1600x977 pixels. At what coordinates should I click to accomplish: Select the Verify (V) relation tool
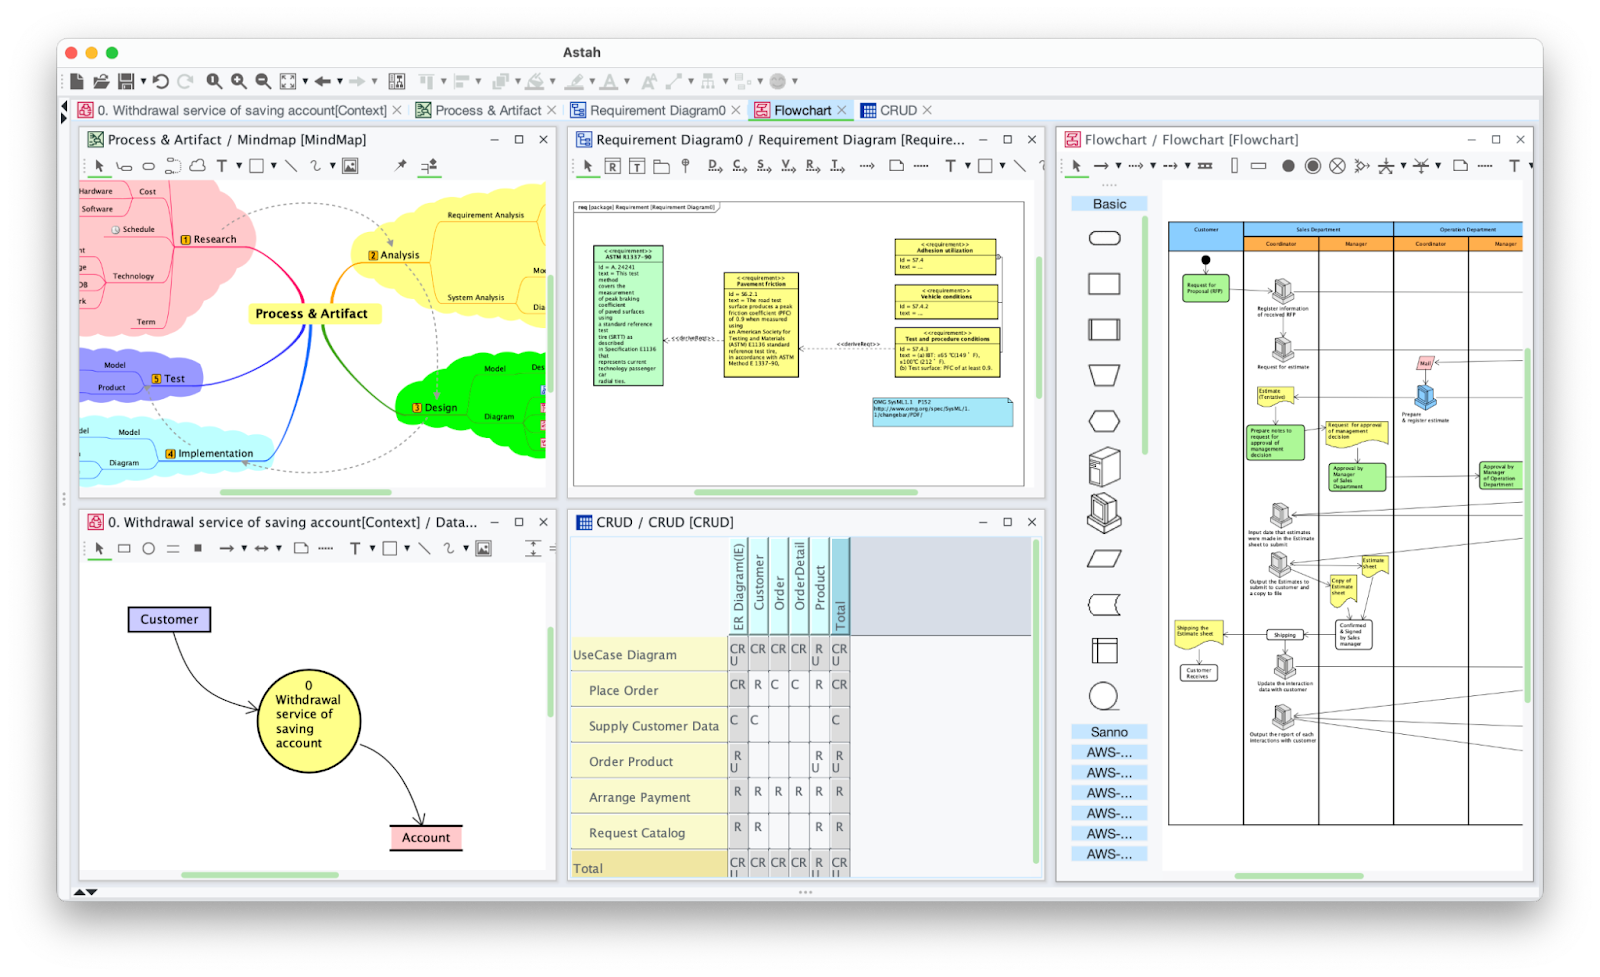[x=788, y=166]
